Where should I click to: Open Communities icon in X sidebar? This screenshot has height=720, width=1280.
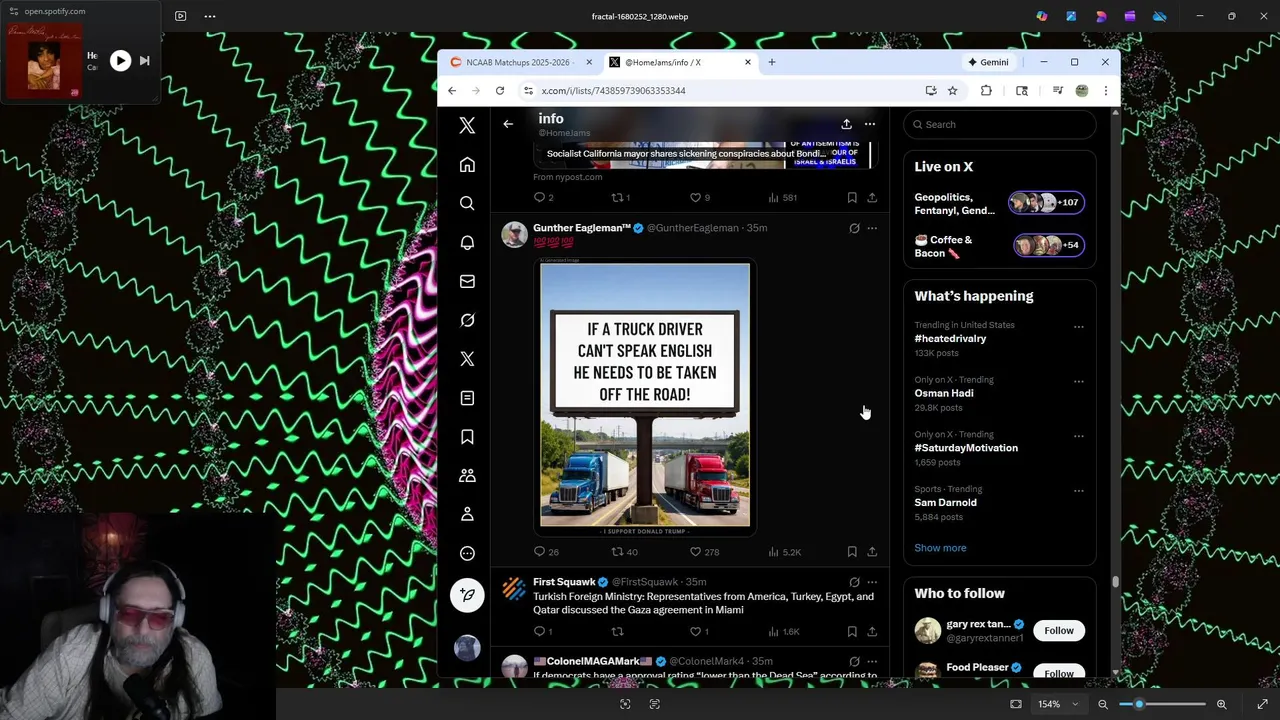coord(467,476)
